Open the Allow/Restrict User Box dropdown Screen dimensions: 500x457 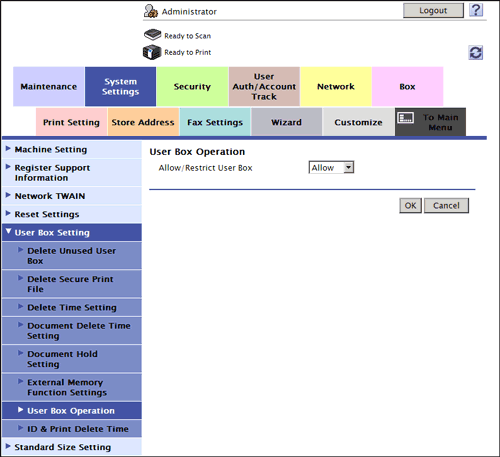pos(331,167)
